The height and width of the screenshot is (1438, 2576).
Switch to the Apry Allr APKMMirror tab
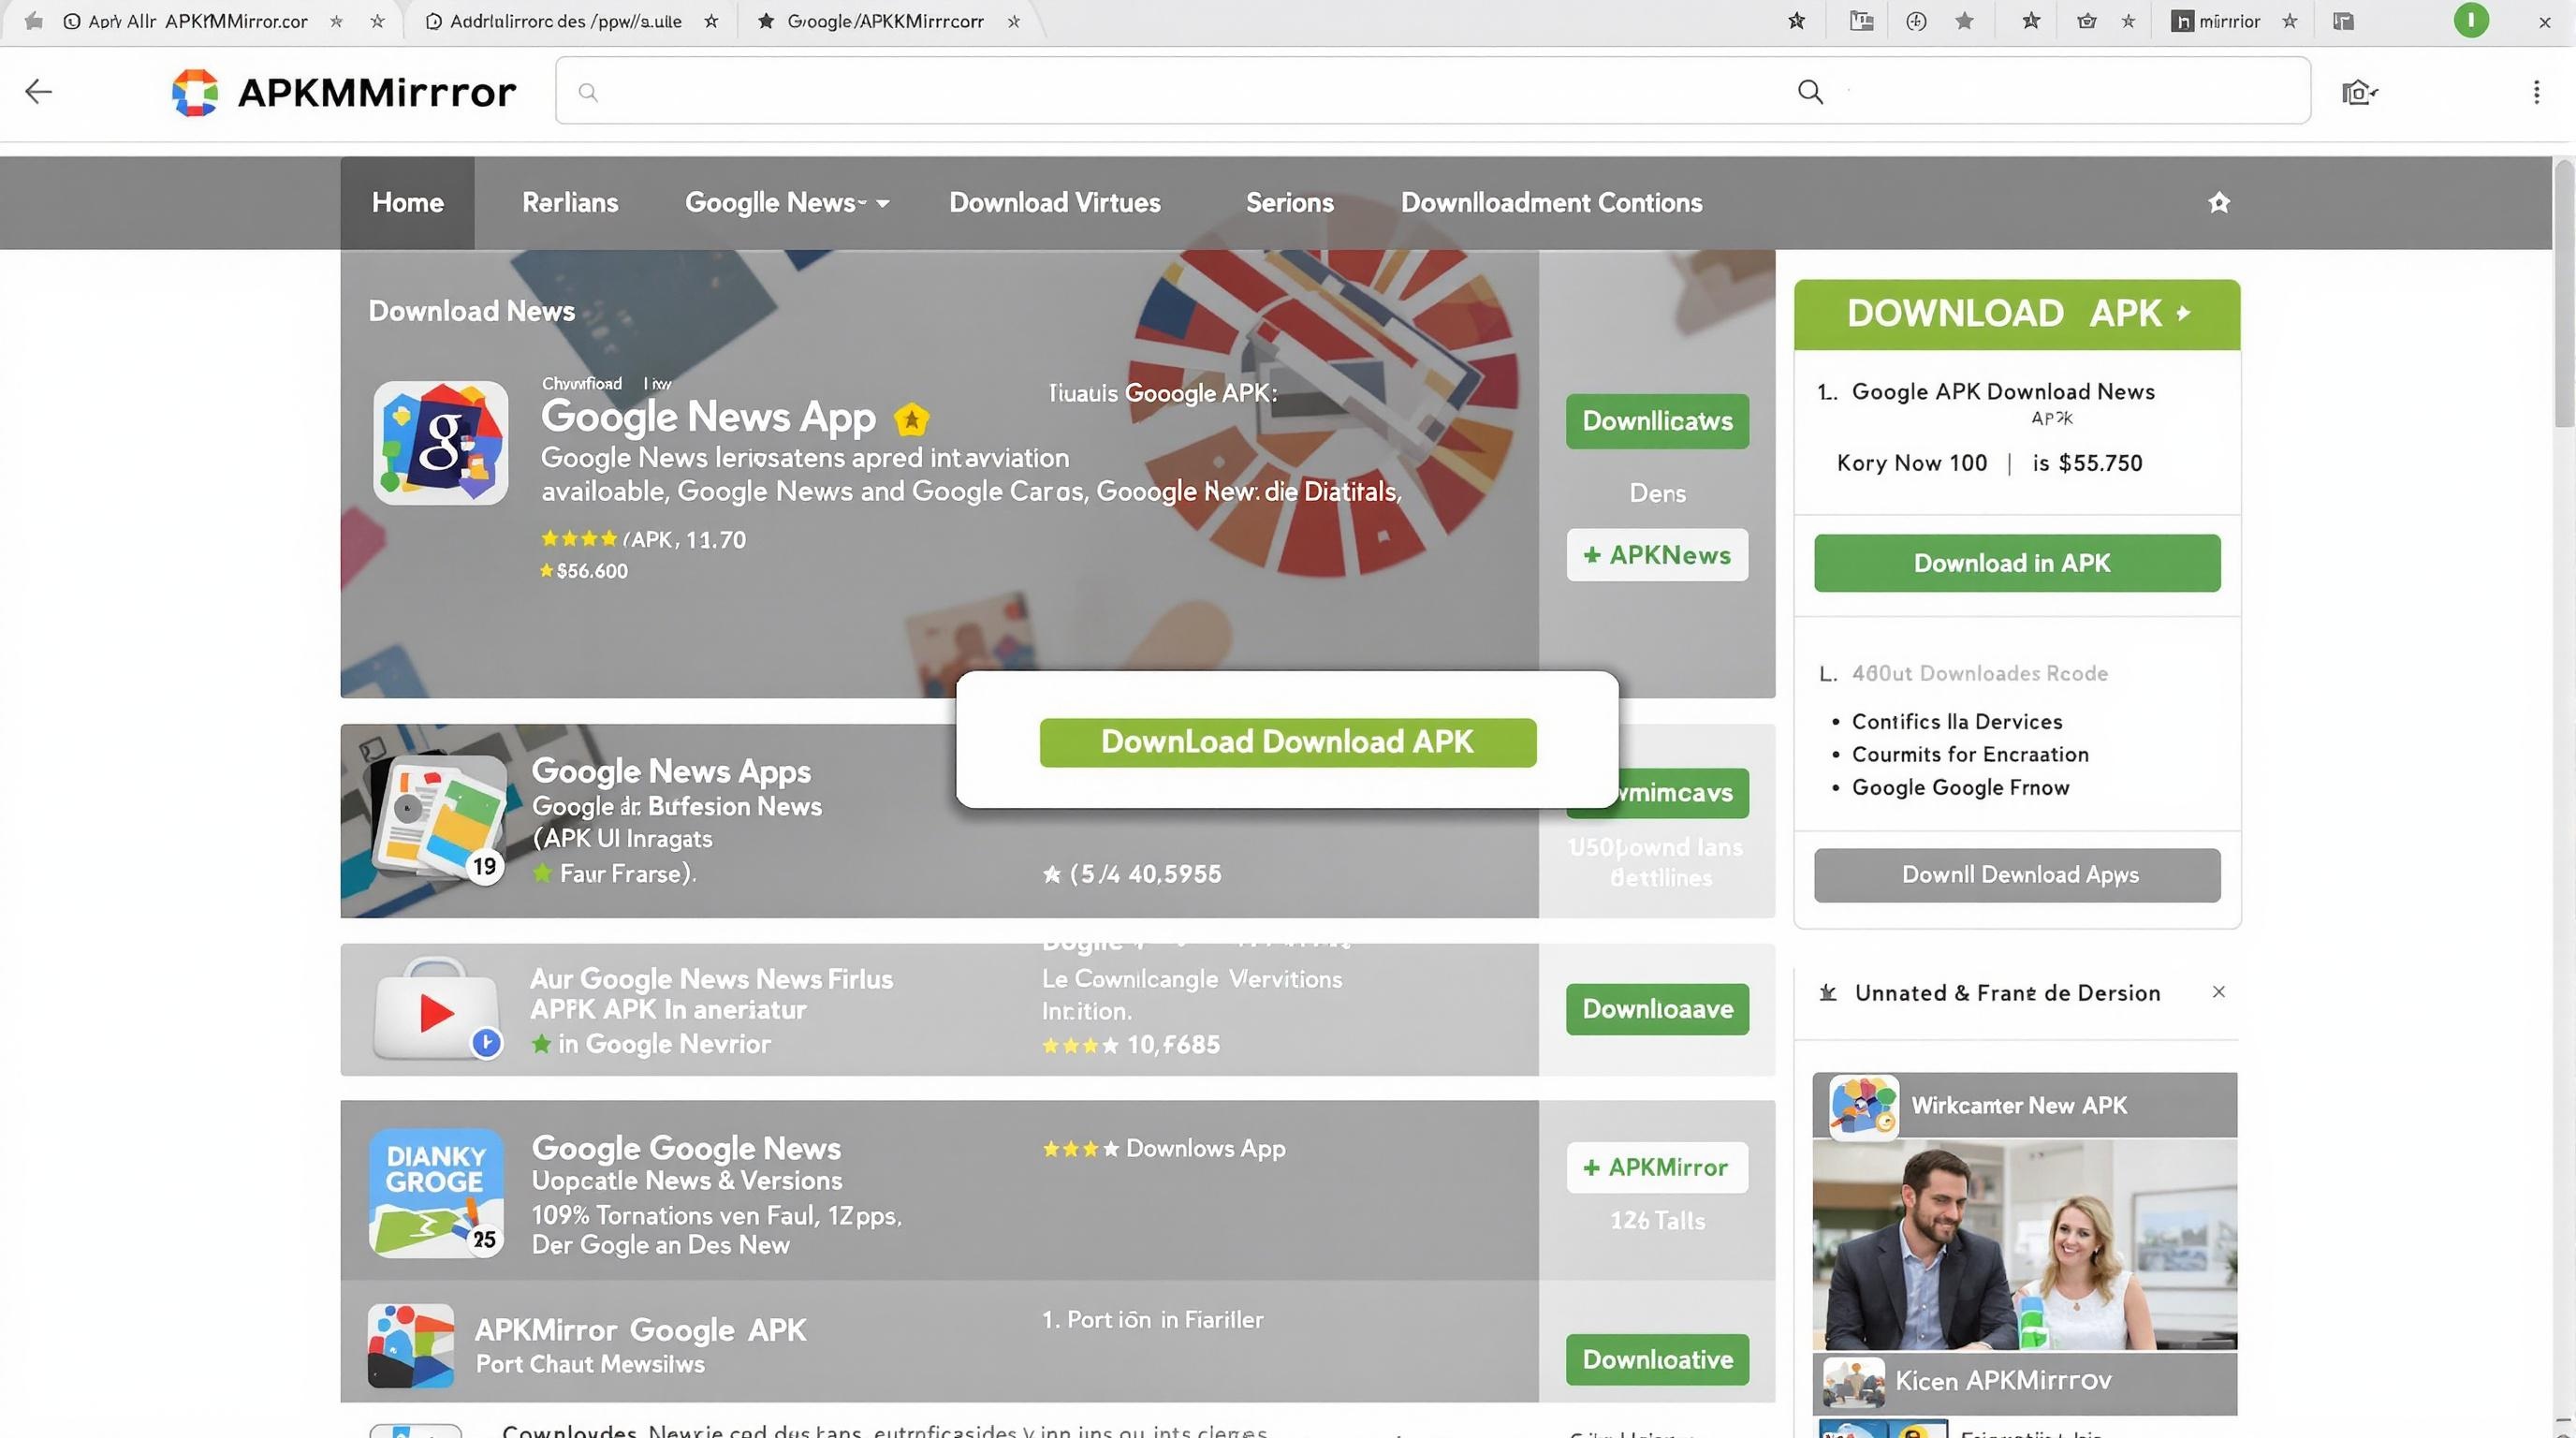click(x=198, y=21)
